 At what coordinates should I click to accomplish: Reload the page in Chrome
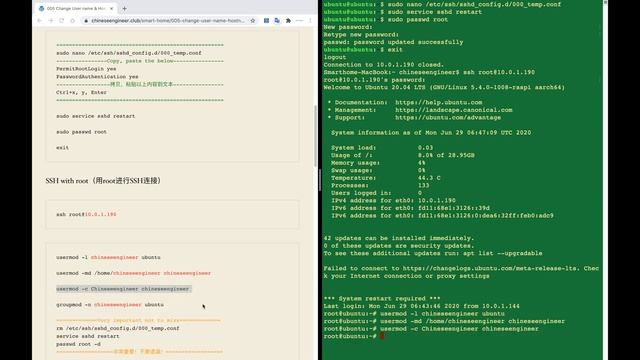click(62, 20)
